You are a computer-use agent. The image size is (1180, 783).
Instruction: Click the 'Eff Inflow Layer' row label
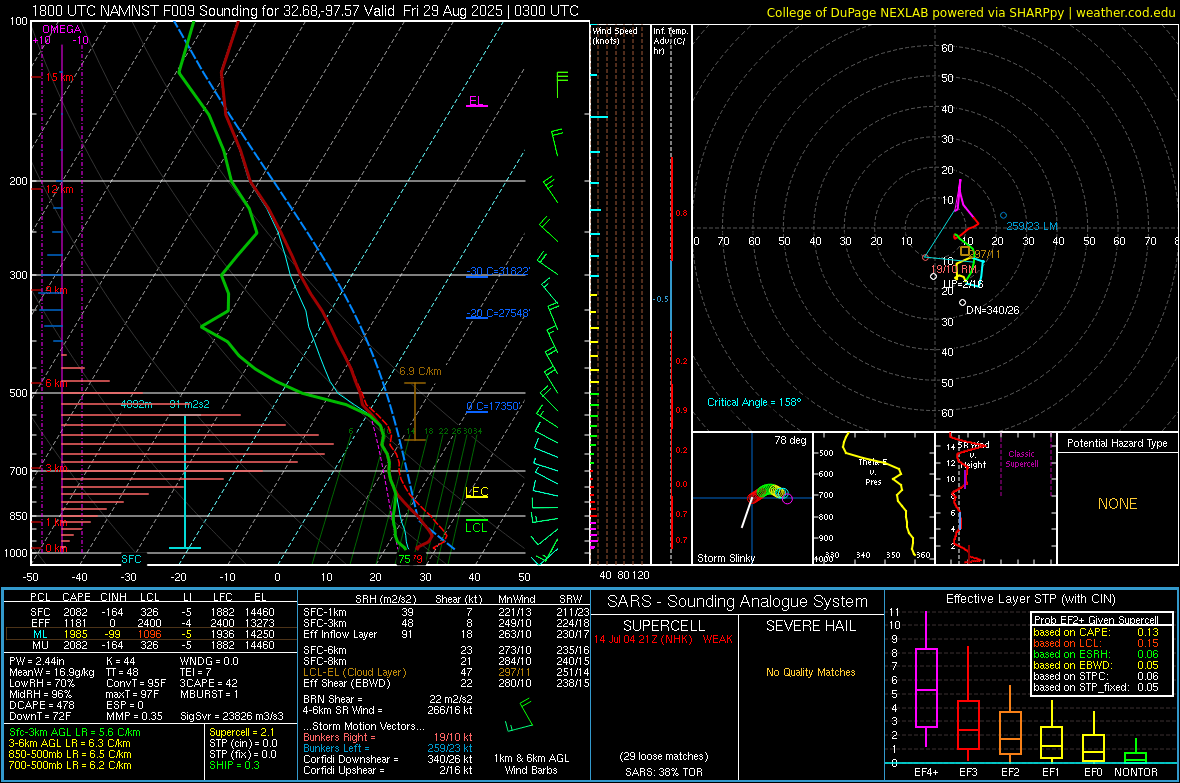tap(340, 634)
